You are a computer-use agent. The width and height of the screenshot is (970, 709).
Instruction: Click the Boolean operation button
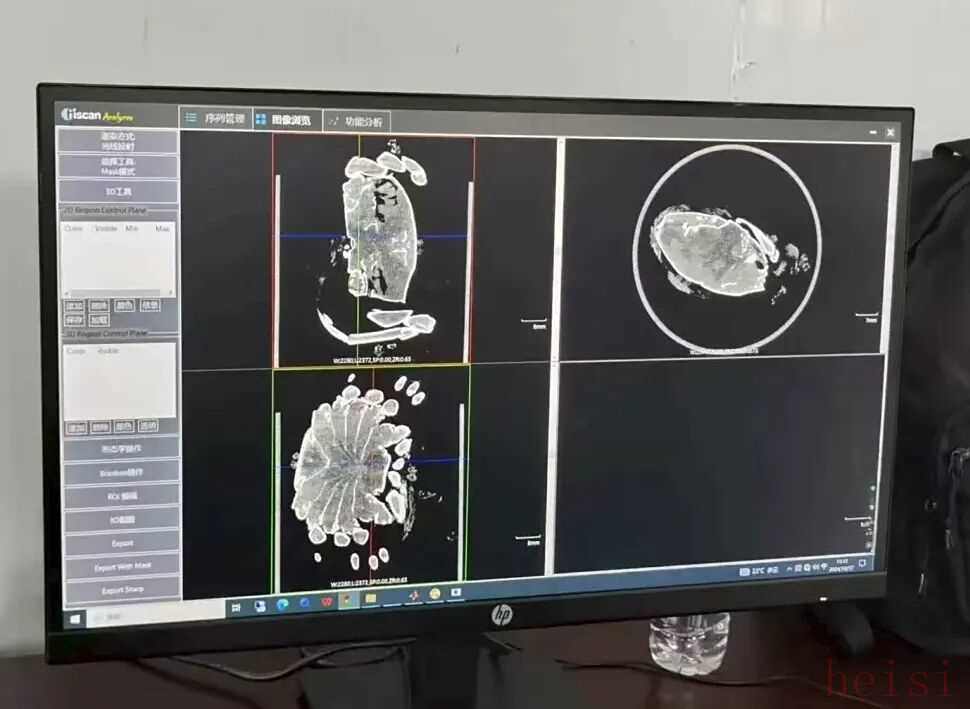pyautogui.click(x=122, y=473)
